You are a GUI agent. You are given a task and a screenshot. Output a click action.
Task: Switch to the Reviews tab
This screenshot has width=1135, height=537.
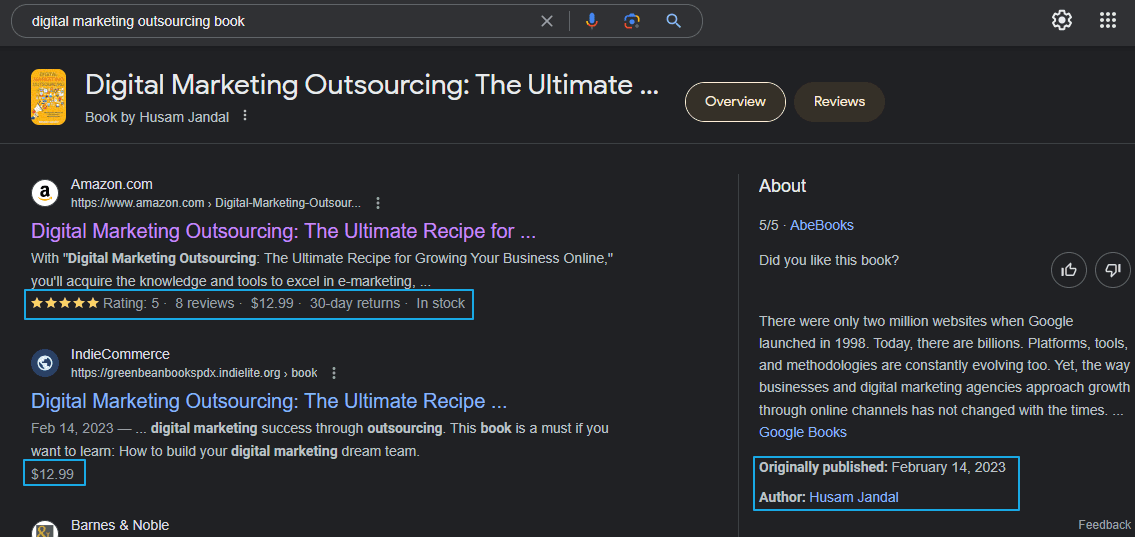(840, 102)
